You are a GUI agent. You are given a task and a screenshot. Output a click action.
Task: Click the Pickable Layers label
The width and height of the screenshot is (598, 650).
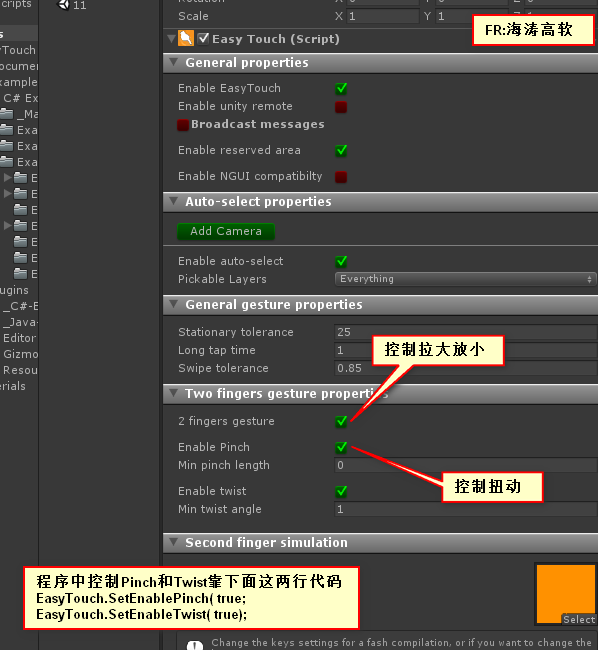point(222,279)
